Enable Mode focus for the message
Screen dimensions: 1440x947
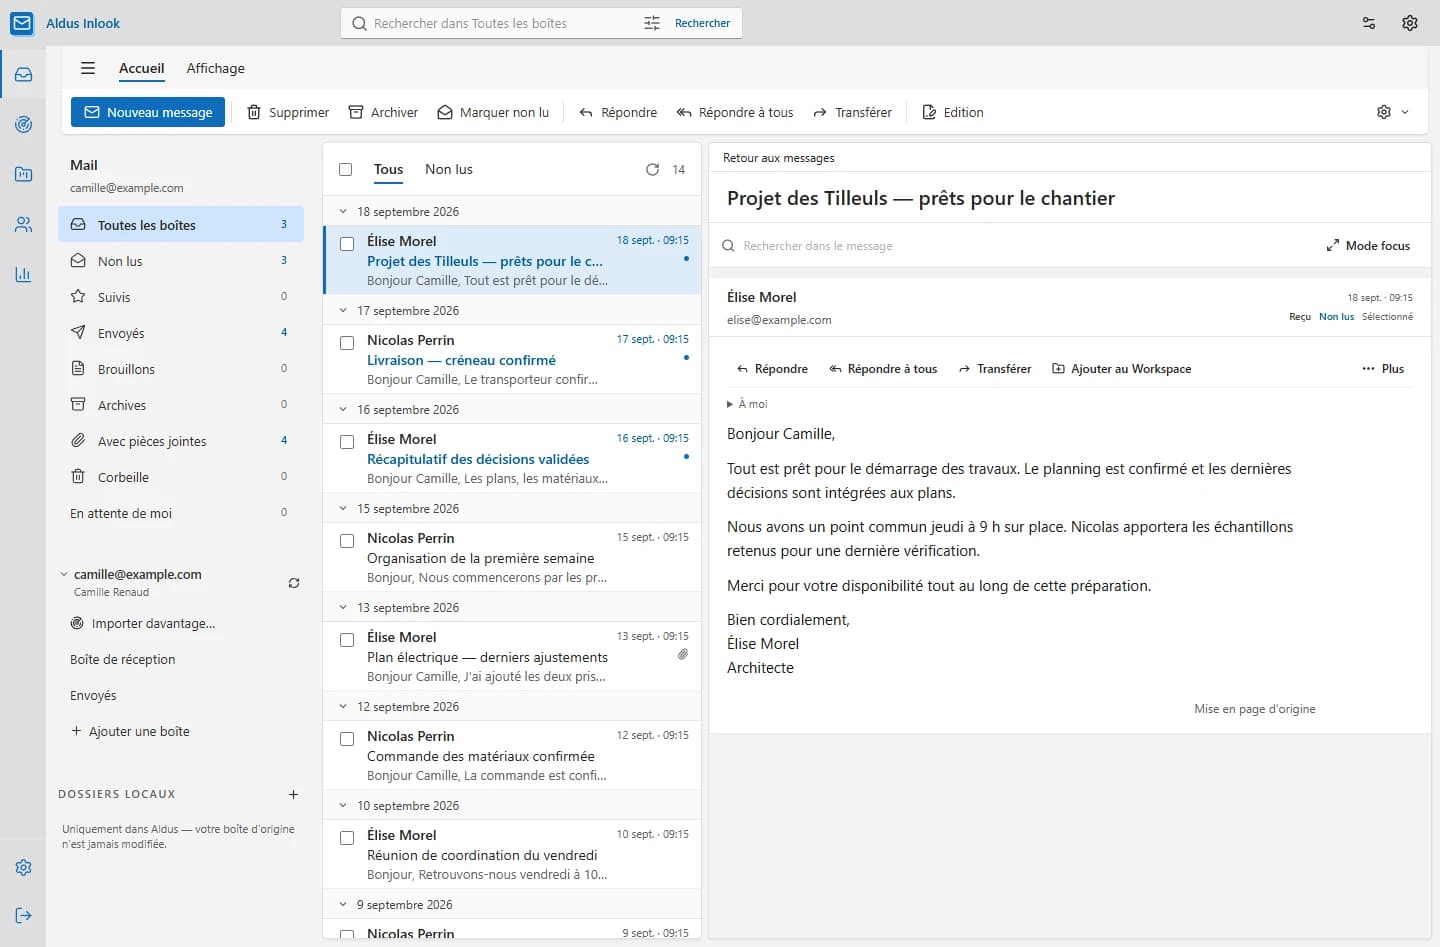(x=1368, y=246)
